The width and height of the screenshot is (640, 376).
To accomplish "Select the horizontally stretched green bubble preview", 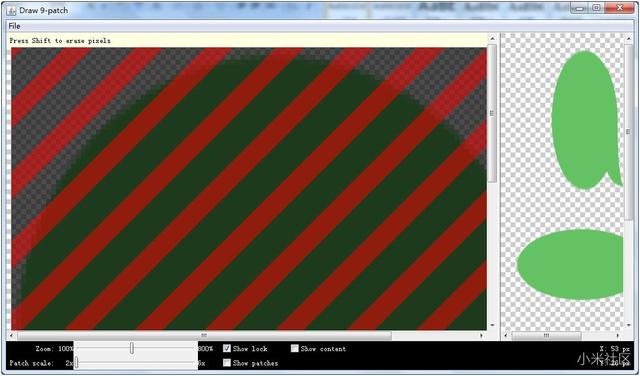I will click(570, 265).
